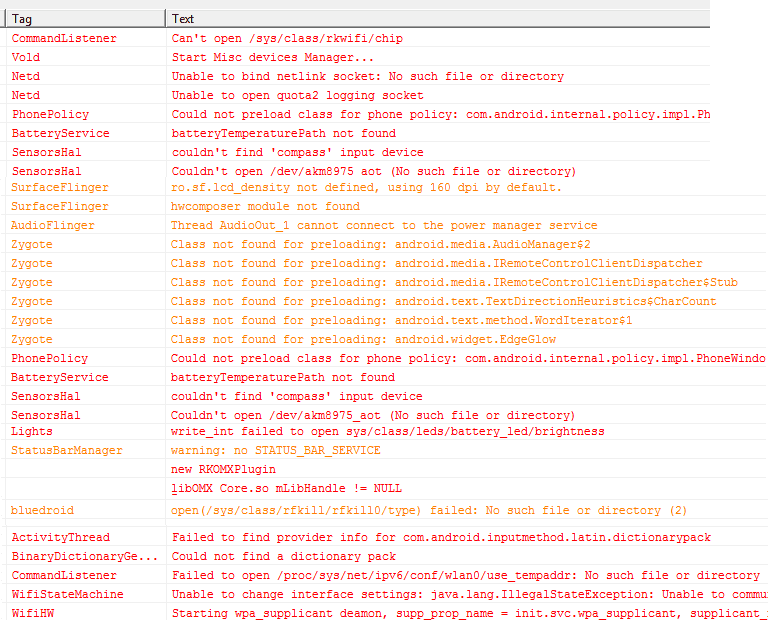The image size is (775, 620).
Task: Select "Unable to open quota2 logging socket" message
Action: coord(297,95)
